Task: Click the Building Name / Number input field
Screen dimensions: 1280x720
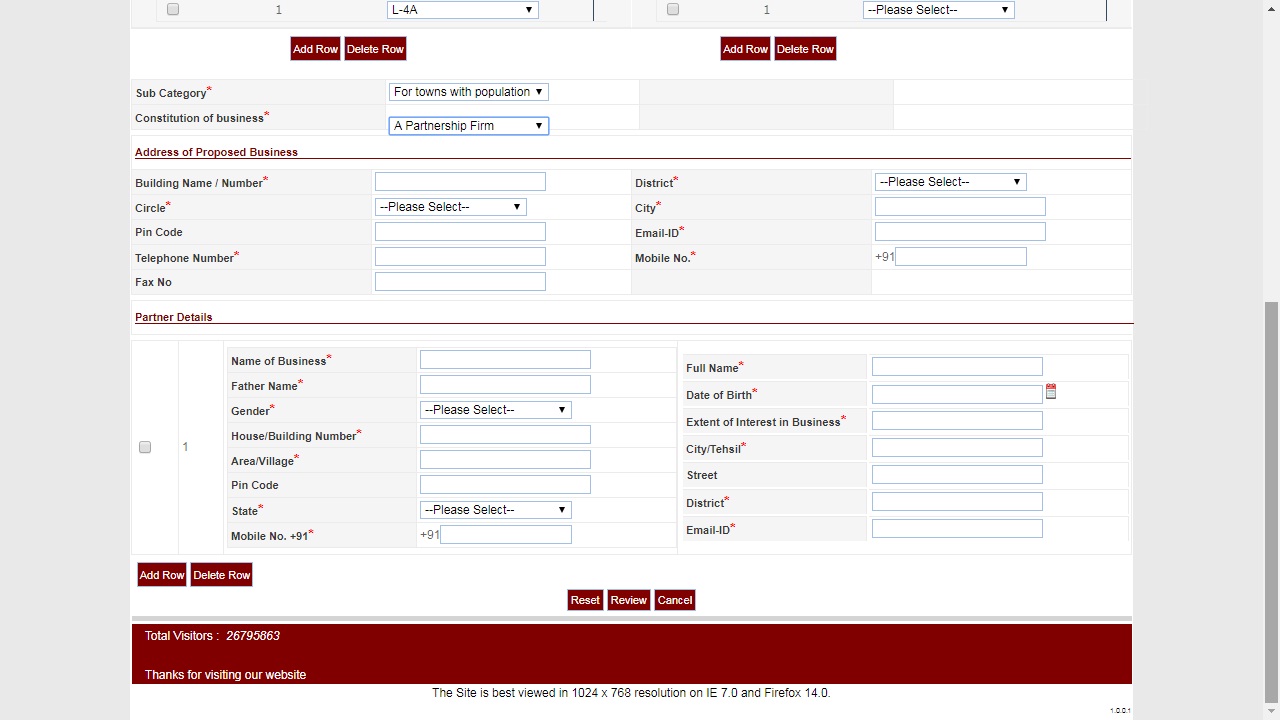Action: point(459,181)
